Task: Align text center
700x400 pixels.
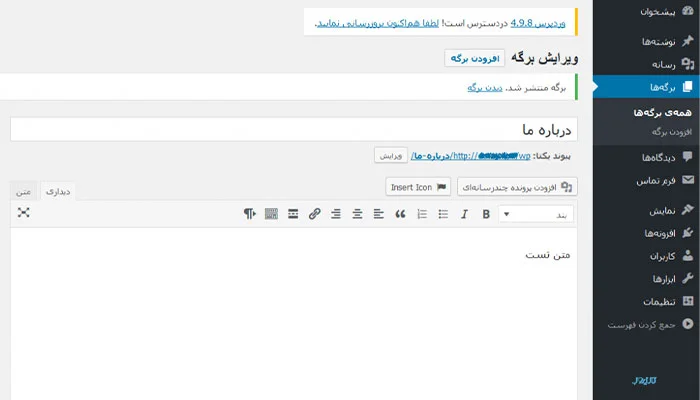Action: (x=357, y=214)
